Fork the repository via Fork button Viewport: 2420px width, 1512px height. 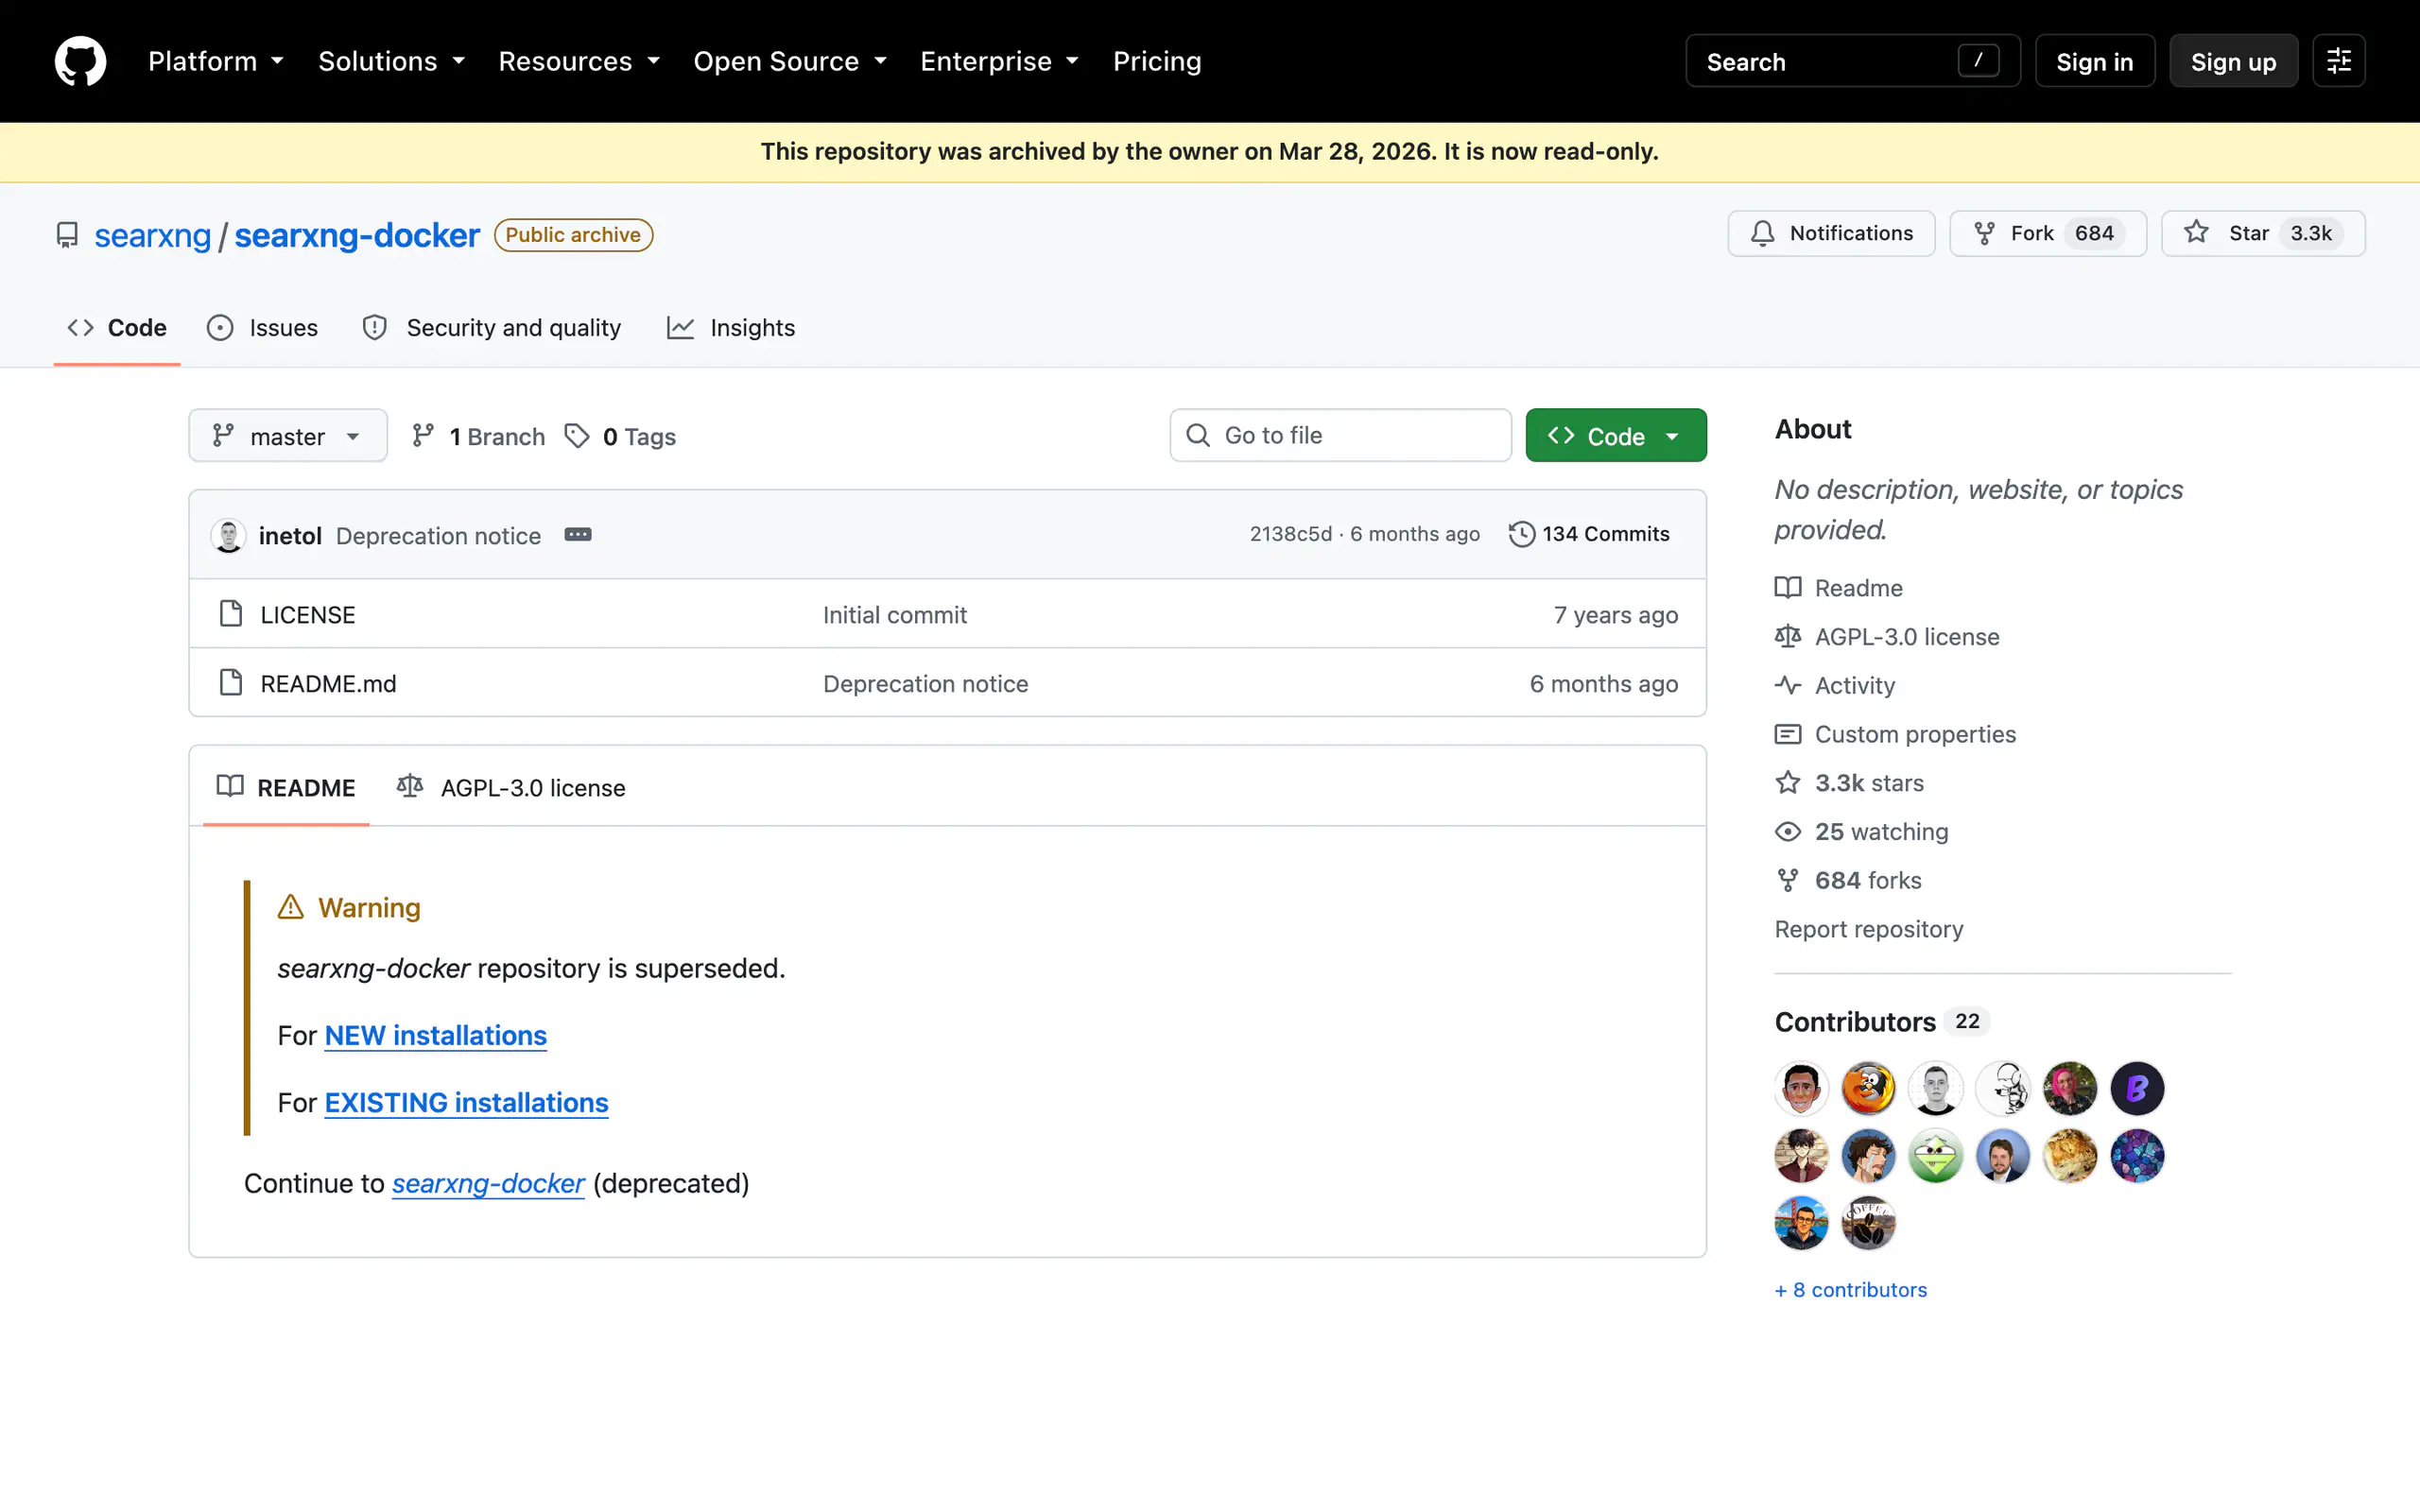[2047, 233]
